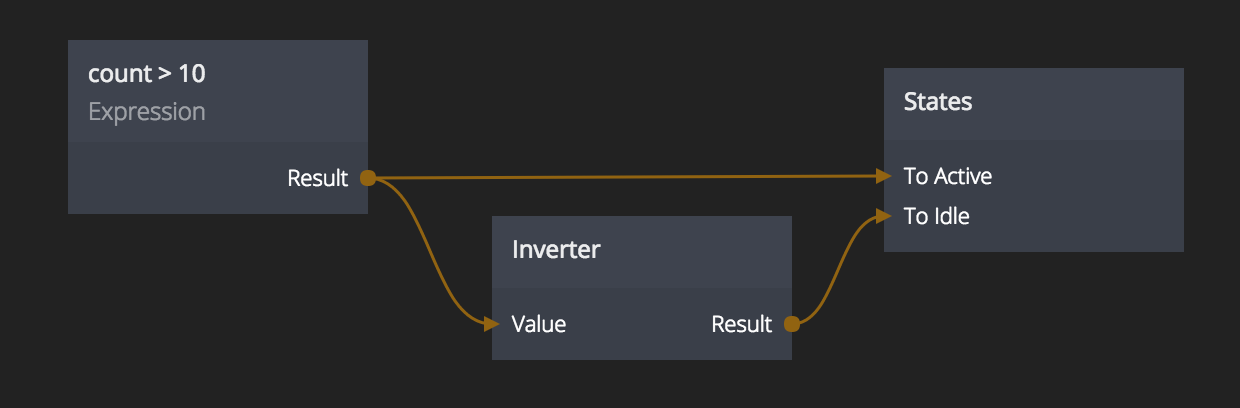Viewport: 1240px width, 408px height.
Task: Click the Result label on the Expression node
Action: [x=318, y=178]
